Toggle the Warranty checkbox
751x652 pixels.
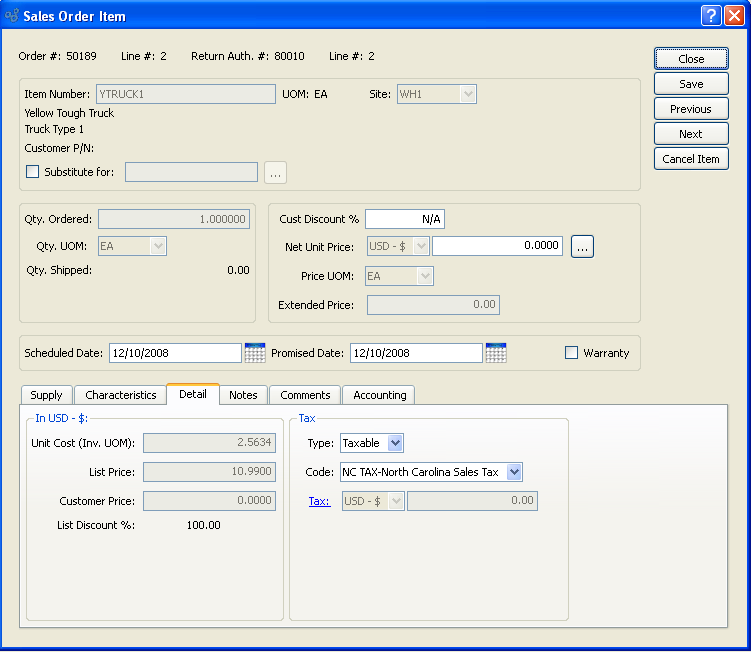(572, 353)
